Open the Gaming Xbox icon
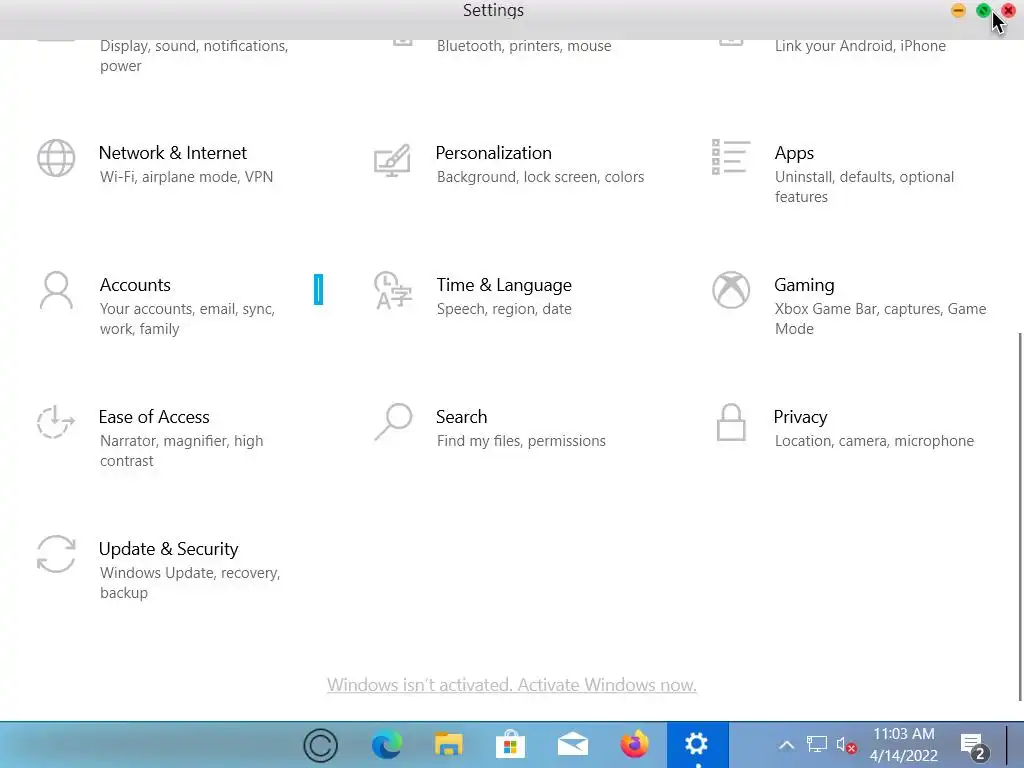The height and width of the screenshot is (768, 1024). click(731, 290)
